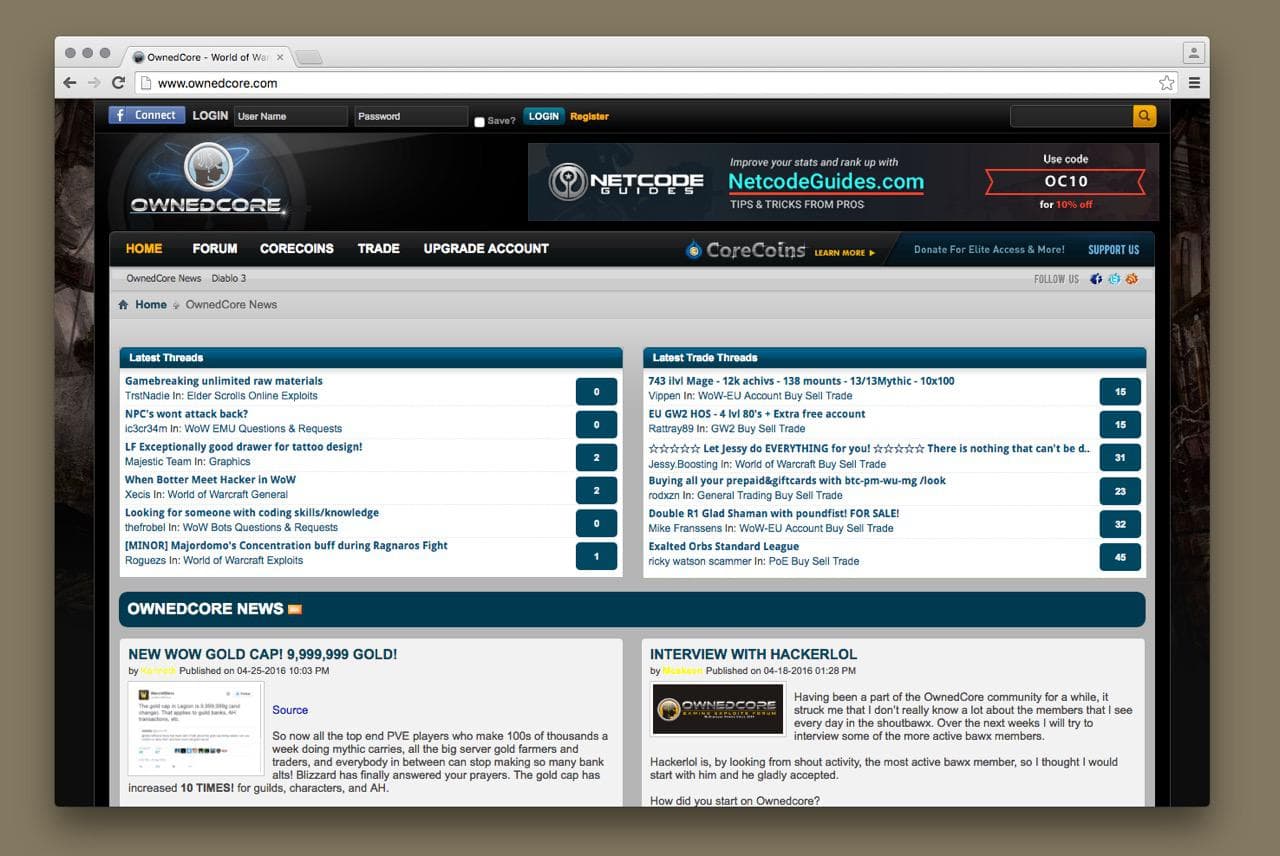Click the Facebook Connect button
The image size is (1280, 856).
(147, 115)
